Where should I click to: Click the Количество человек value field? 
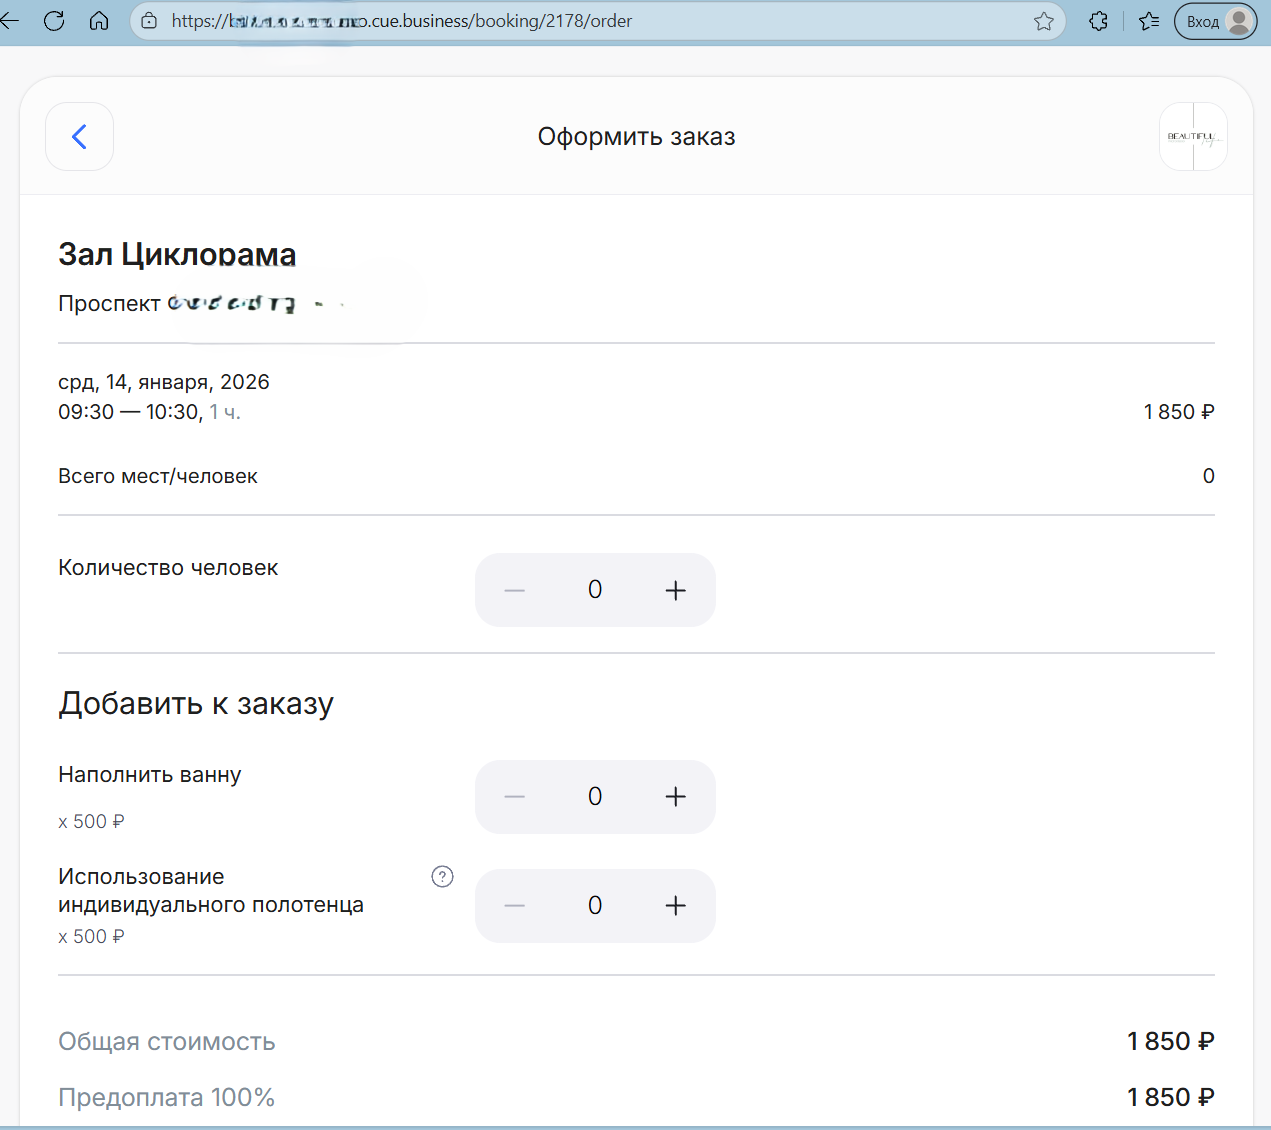[x=595, y=590]
